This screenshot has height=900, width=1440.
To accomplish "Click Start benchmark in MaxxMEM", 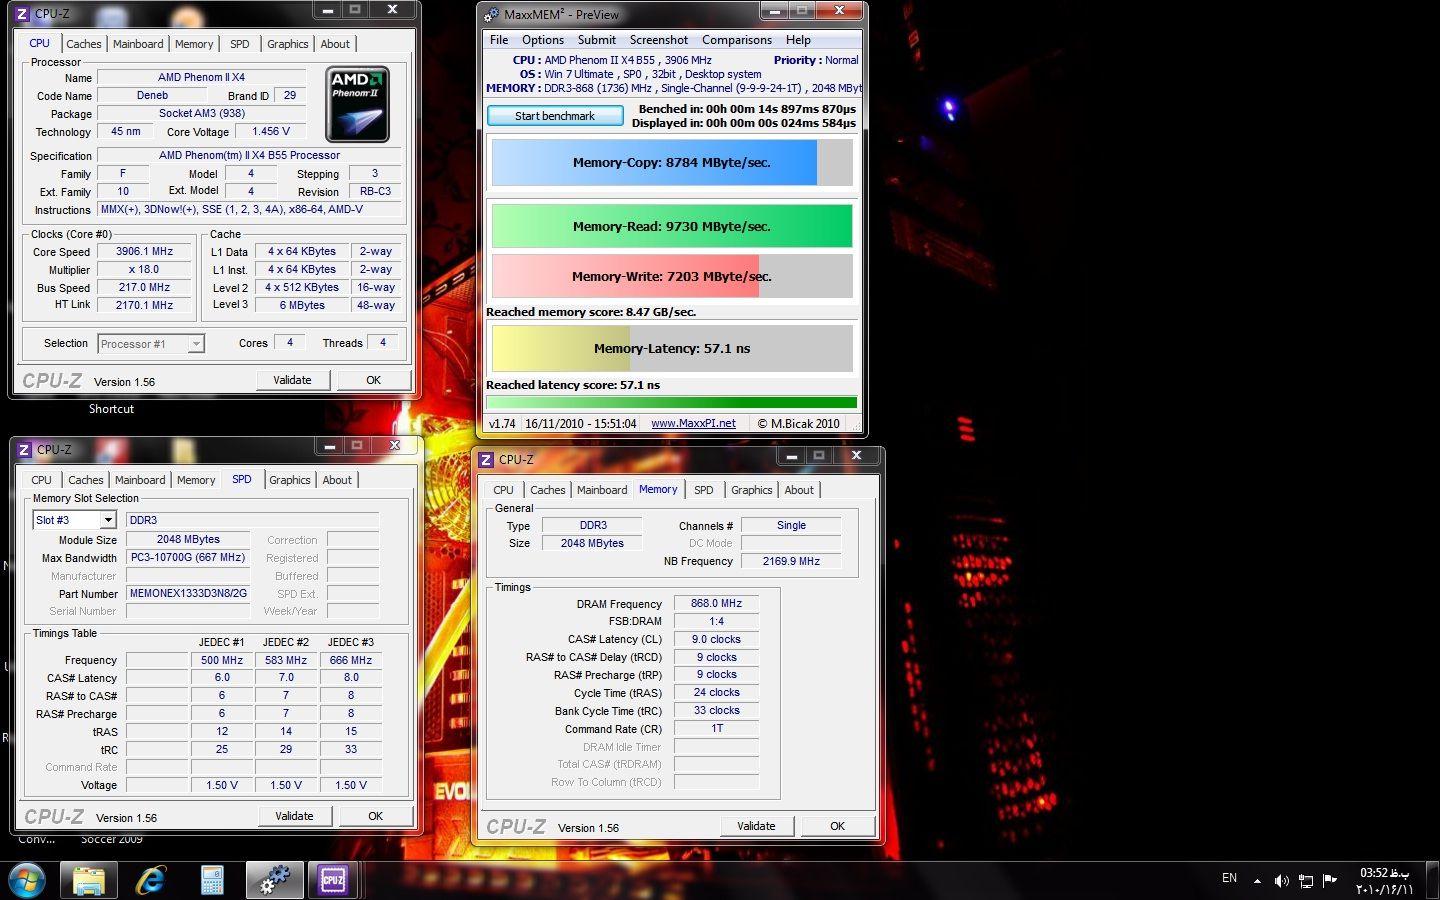I will [555, 116].
